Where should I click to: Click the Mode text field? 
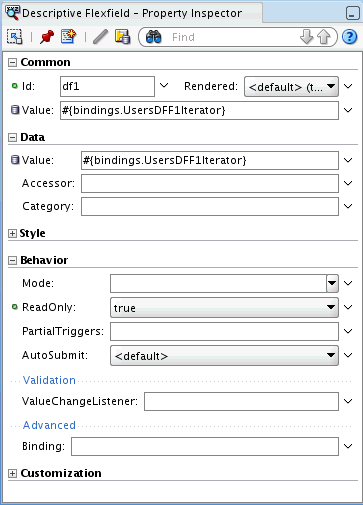(x=218, y=283)
